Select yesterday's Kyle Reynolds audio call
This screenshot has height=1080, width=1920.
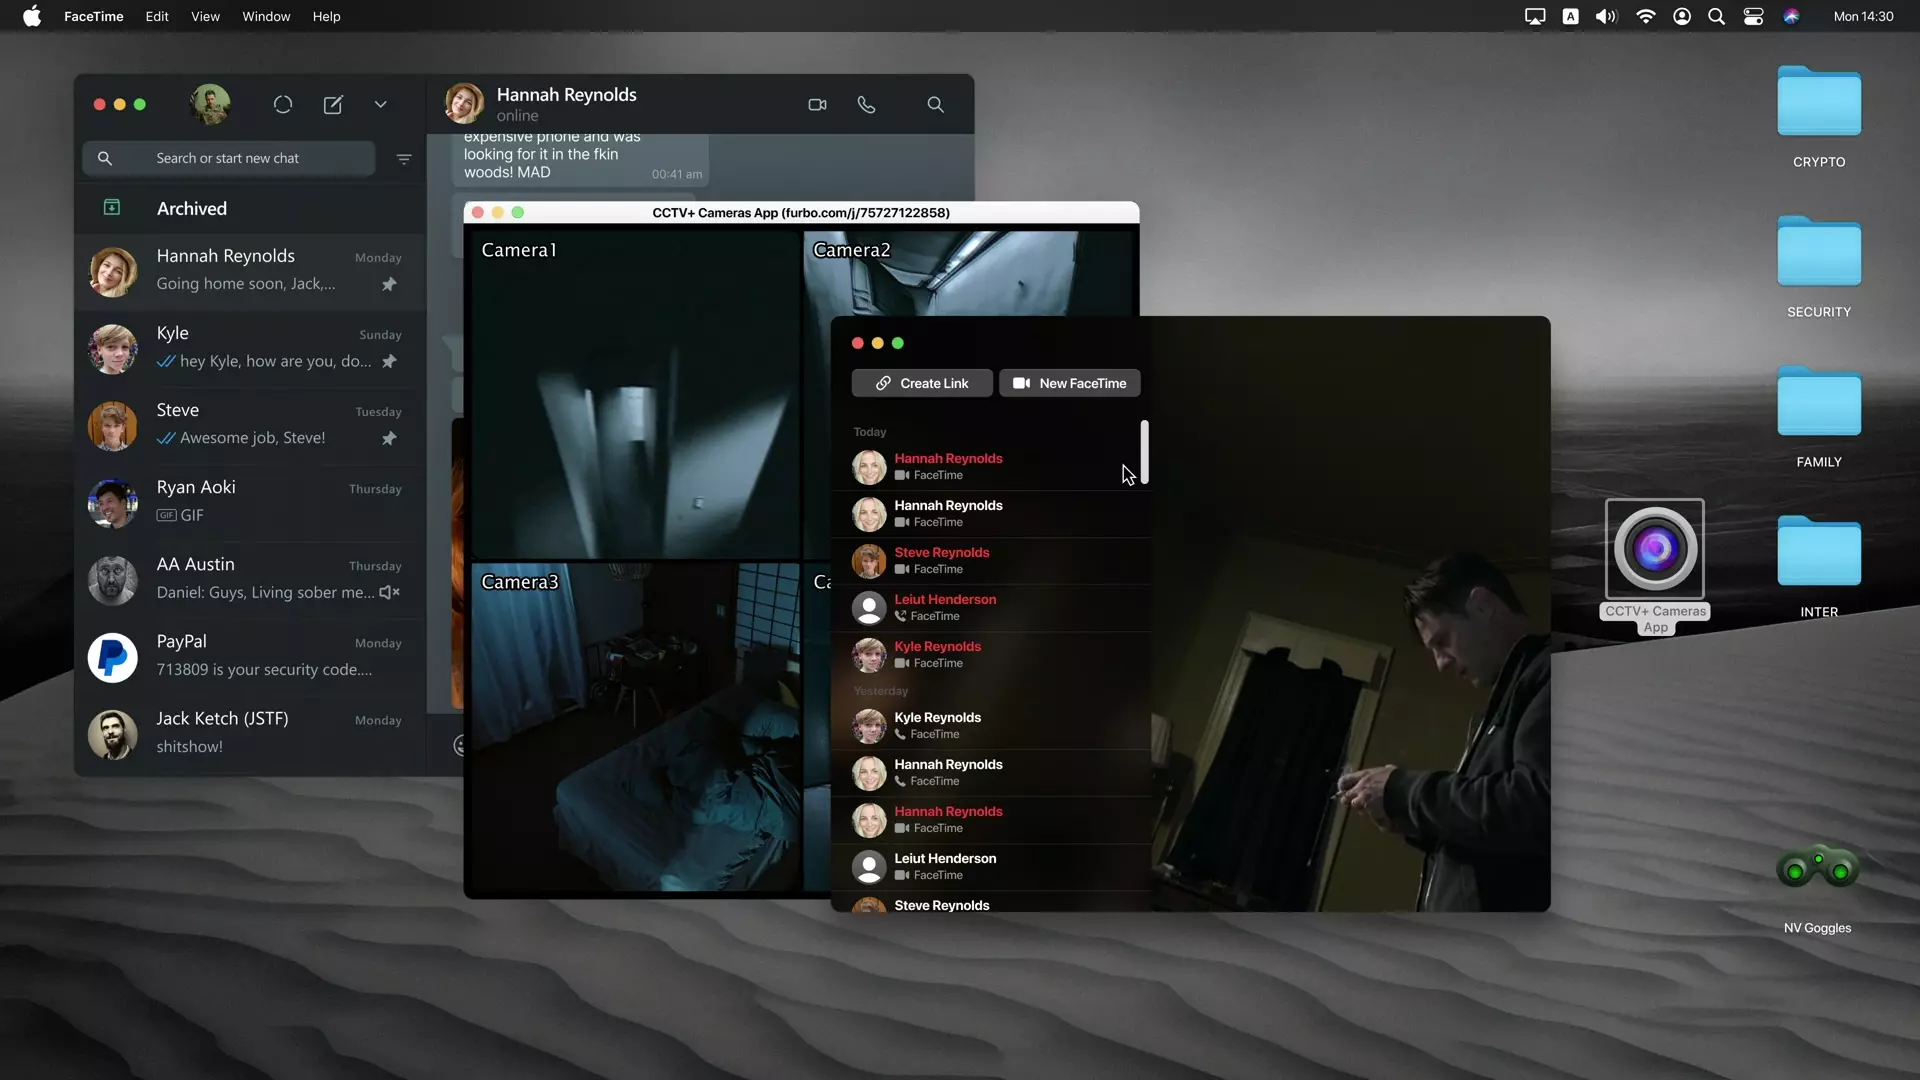pos(990,725)
